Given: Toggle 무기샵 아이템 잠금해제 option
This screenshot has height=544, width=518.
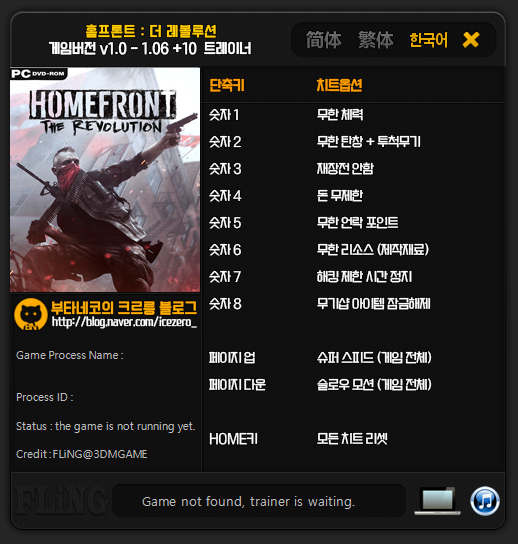Looking at the screenshot, I should [x=373, y=304].
